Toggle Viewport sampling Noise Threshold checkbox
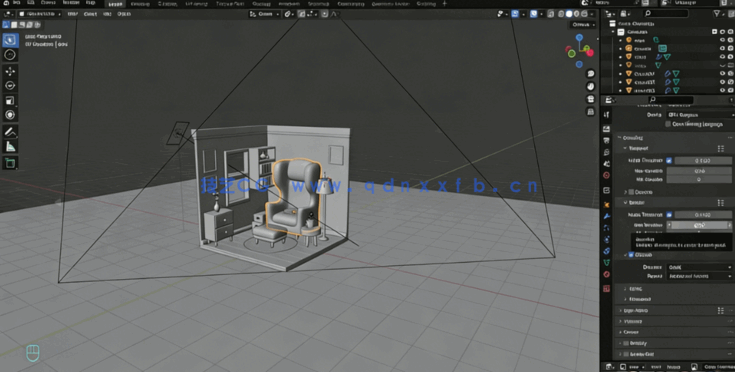The height and width of the screenshot is (372, 735). 669,160
